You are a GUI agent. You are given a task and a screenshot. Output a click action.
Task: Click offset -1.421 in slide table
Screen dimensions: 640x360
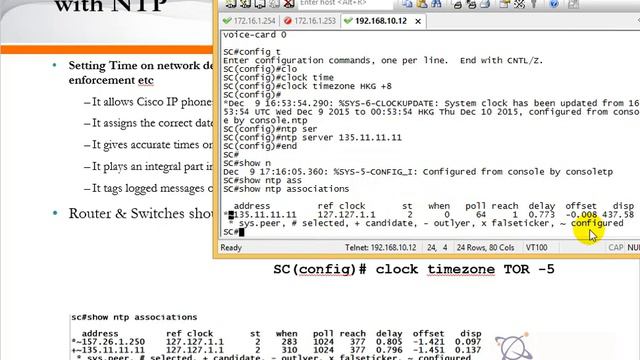click(428, 342)
